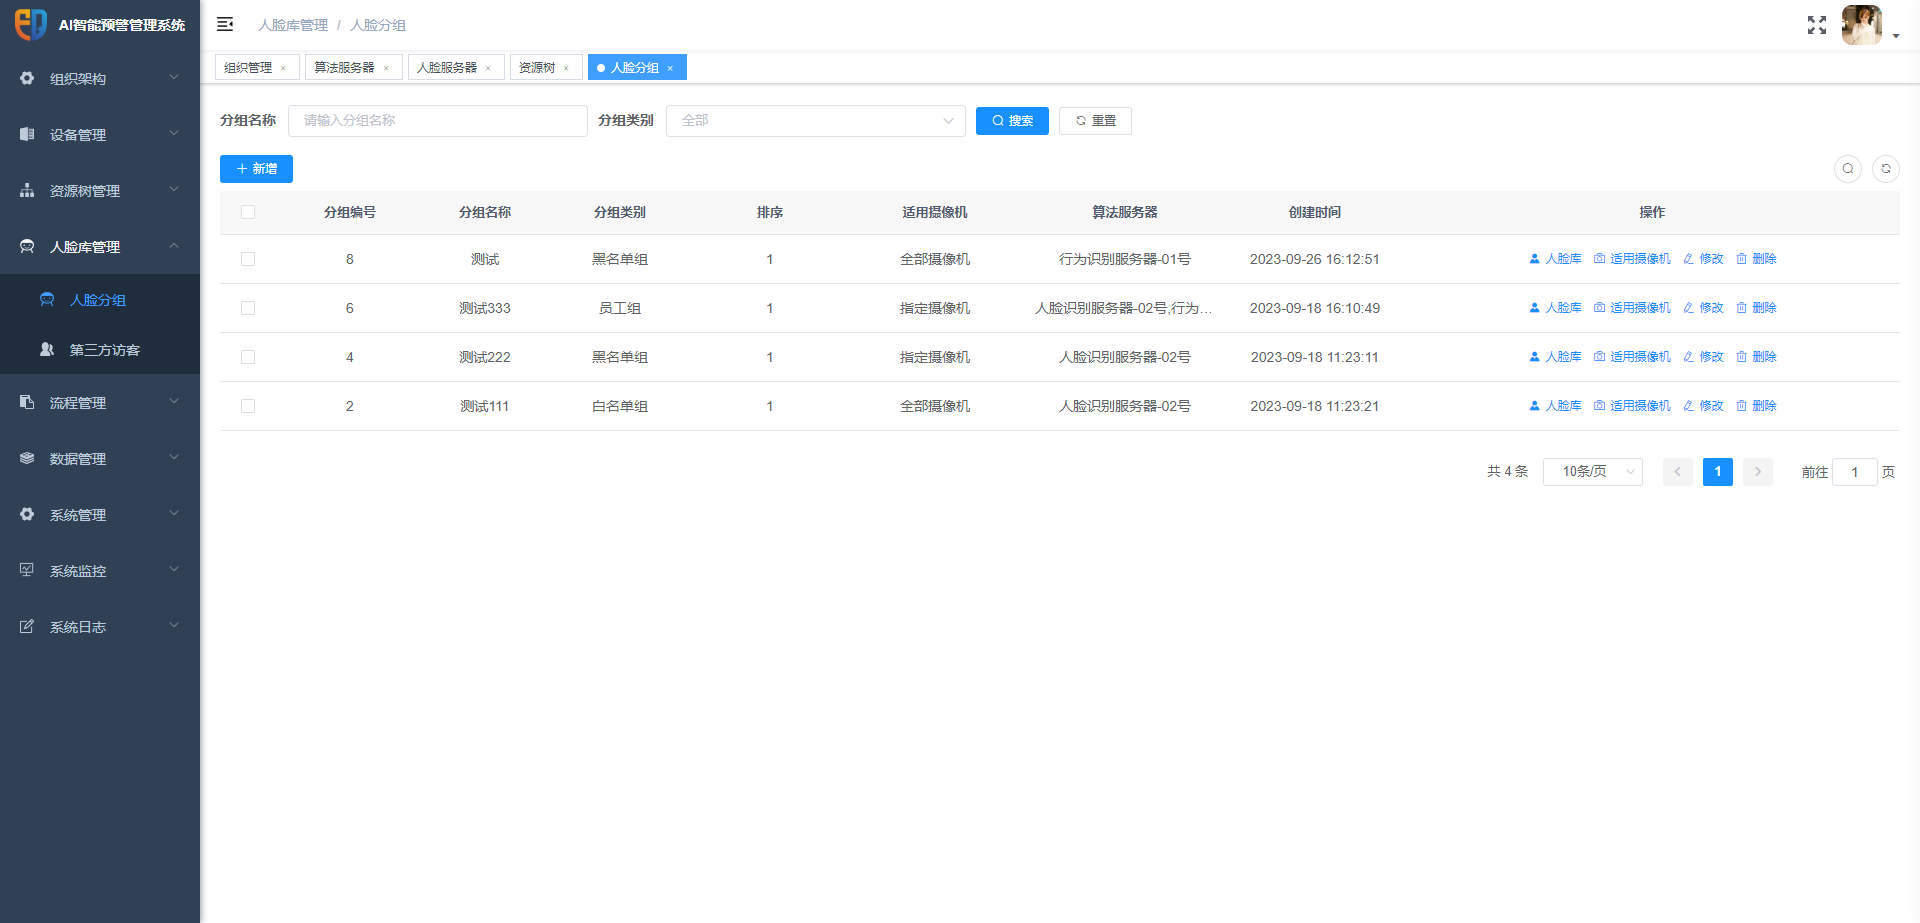Open 适用摄像机 for group 测试333
This screenshot has width=1920, height=923.
1632,308
